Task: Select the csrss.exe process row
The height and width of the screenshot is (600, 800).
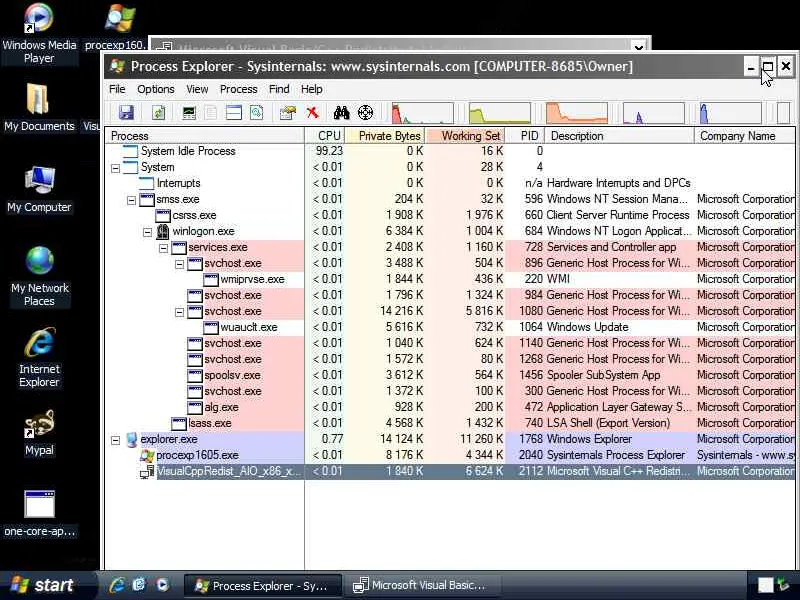Action: click(x=450, y=215)
